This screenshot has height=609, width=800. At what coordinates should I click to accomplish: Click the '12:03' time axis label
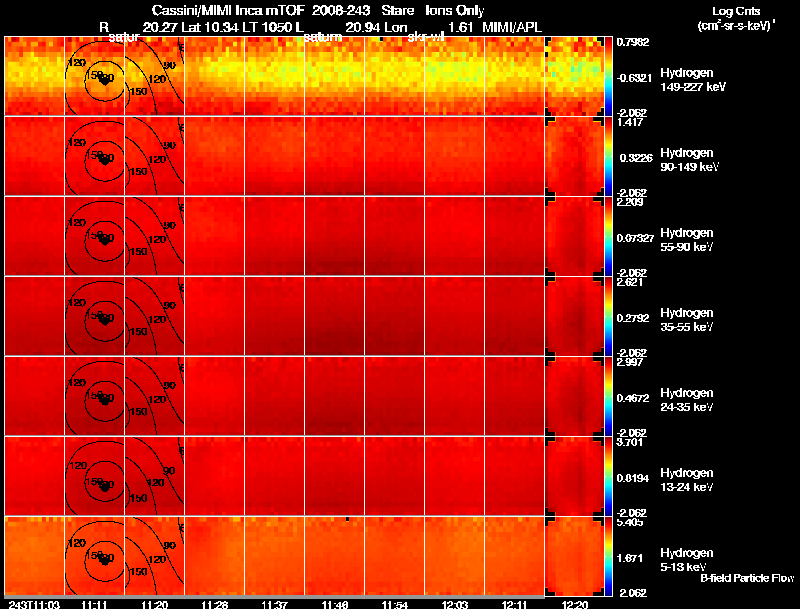(x=455, y=604)
